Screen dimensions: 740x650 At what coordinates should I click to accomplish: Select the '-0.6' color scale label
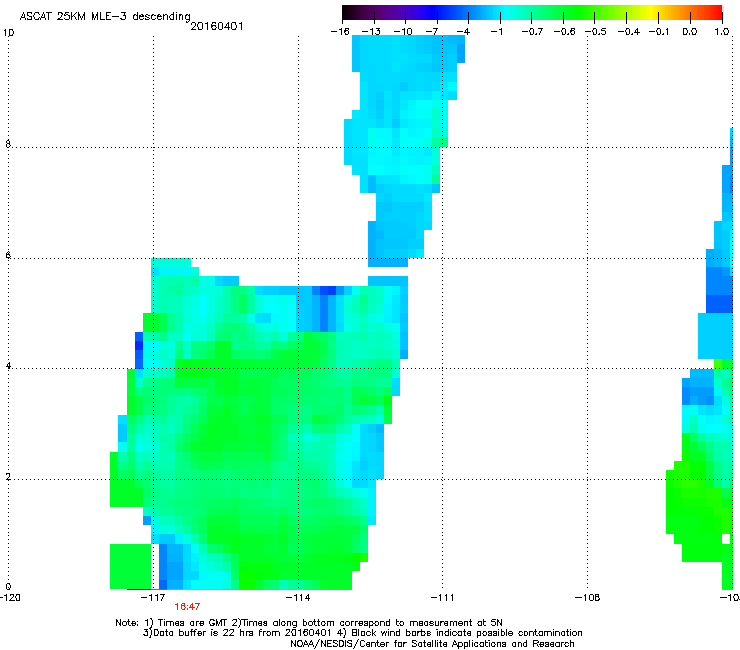click(x=564, y=32)
